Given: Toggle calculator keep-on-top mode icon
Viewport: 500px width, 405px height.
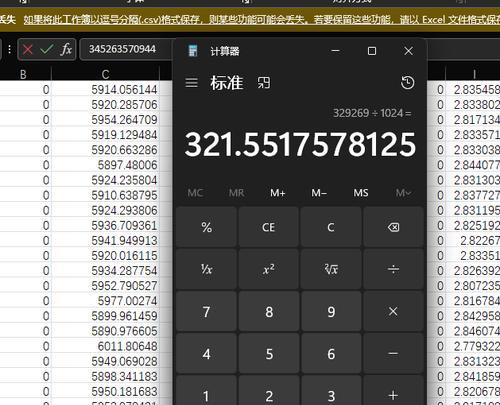Looking at the screenshot, I should point(264,83).
